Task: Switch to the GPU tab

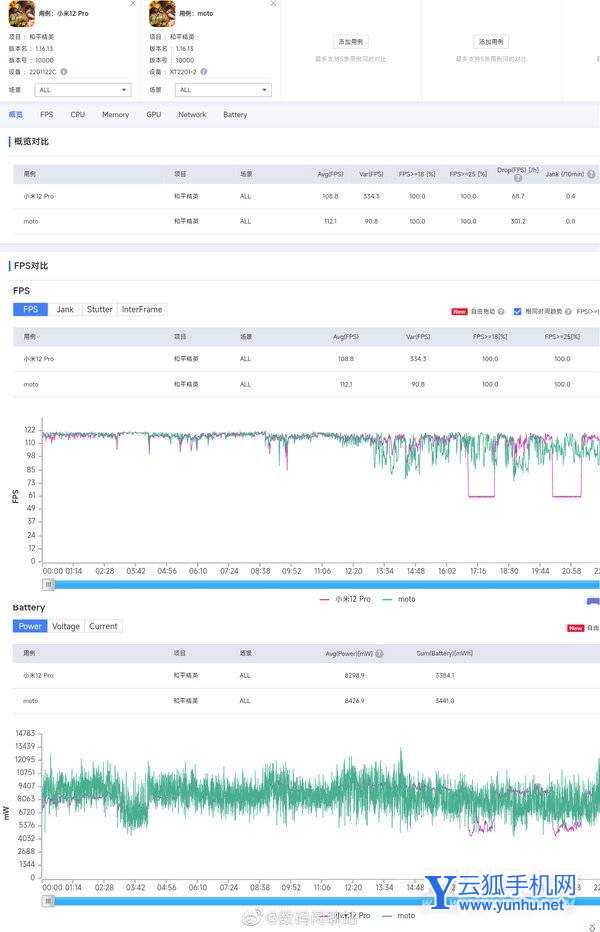Action: (x=153, y=114)
